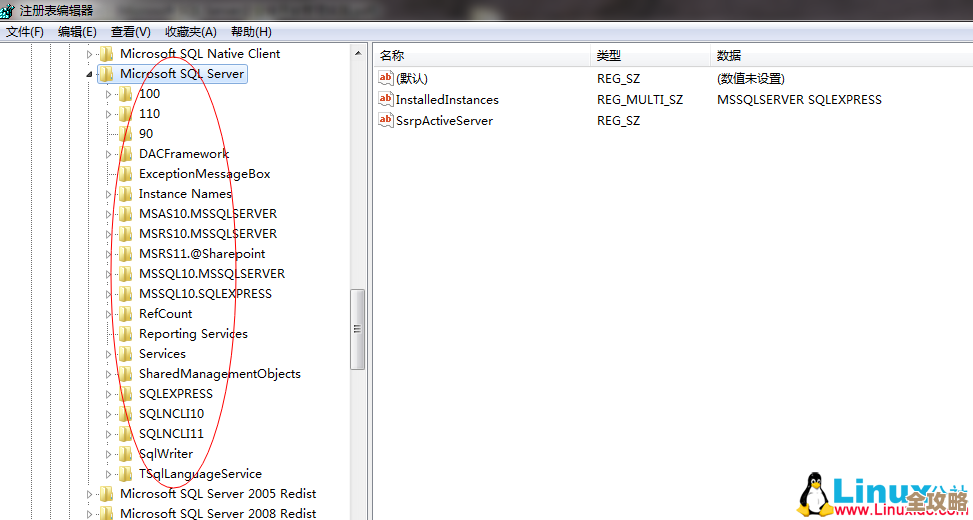Click the DACFramework folder icon

pyautogui.click(x=125, y=154)
